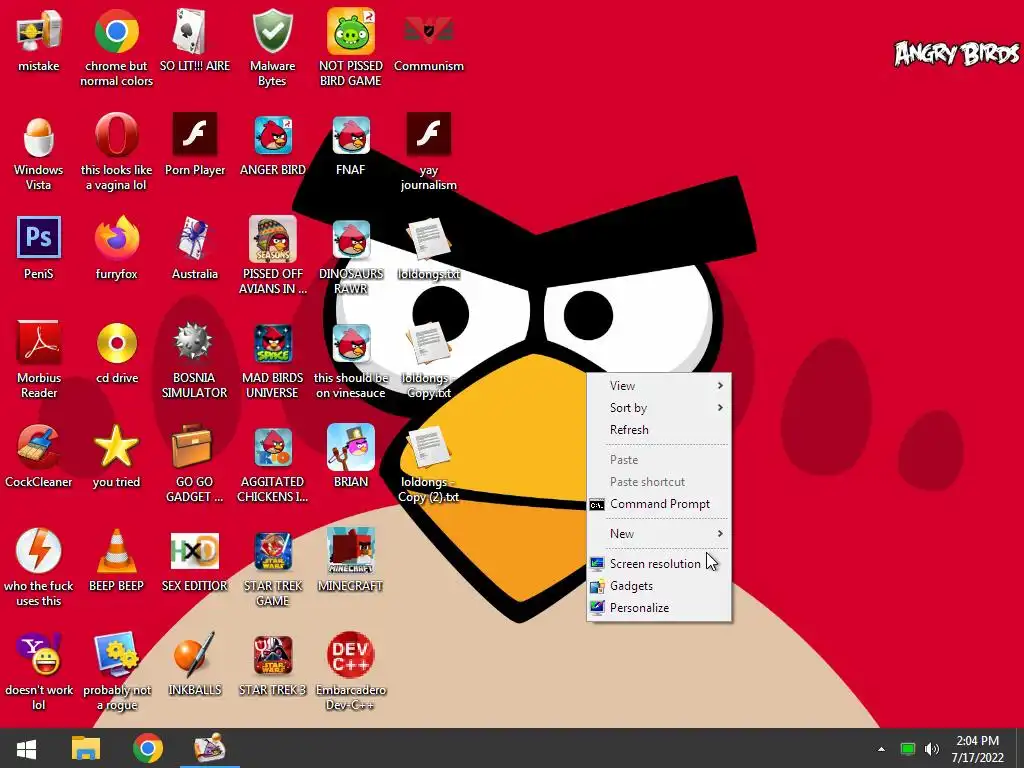
Task: Select the 'MAD BIRDS UNIVERSE' Space icon
Action: click(x=272, y=342)
